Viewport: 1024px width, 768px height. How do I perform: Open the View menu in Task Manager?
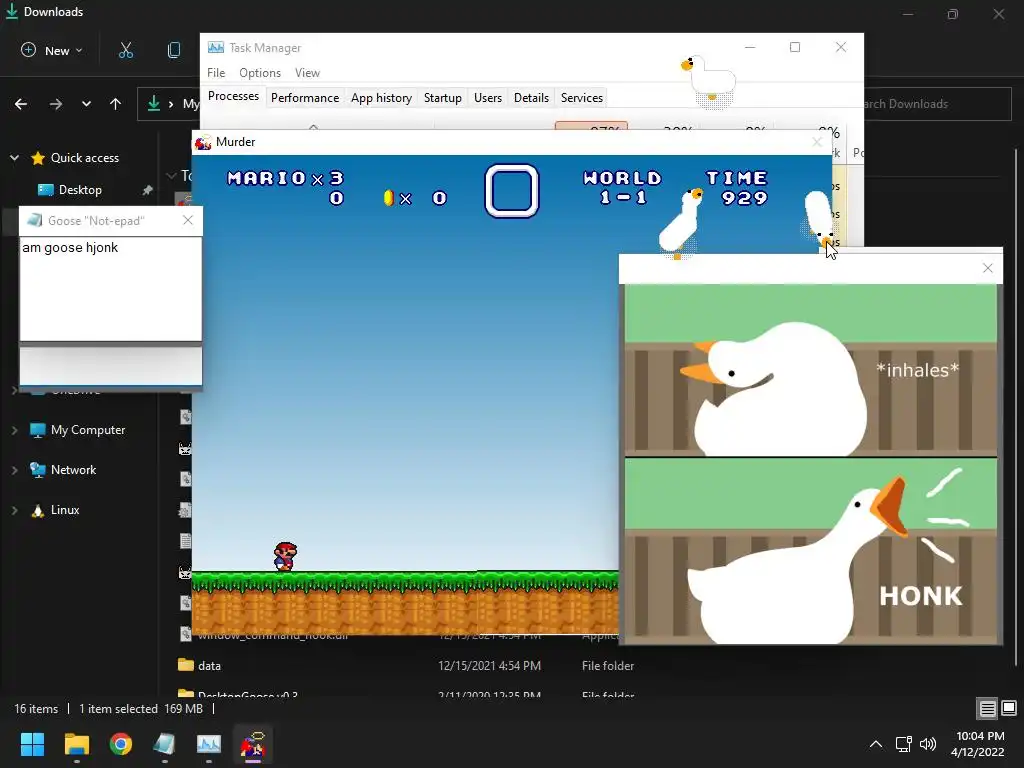307,73
